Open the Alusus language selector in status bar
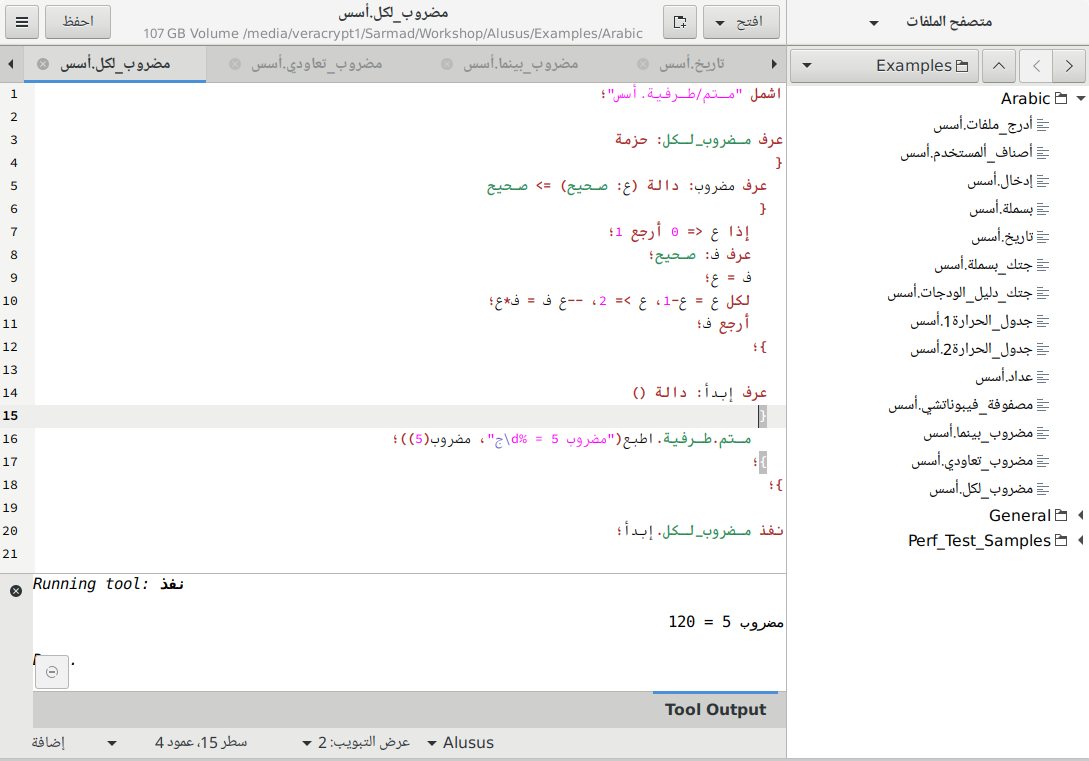The height and width of the screenshot is (761, 1089). [460, 743]
